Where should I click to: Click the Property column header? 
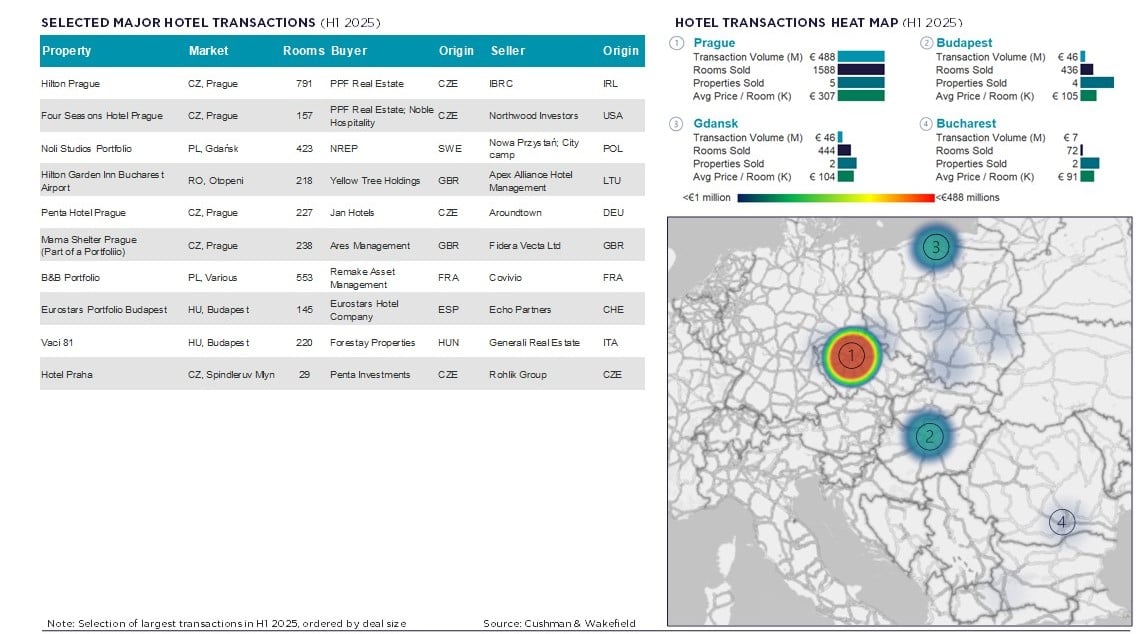[x=66, y=51]
